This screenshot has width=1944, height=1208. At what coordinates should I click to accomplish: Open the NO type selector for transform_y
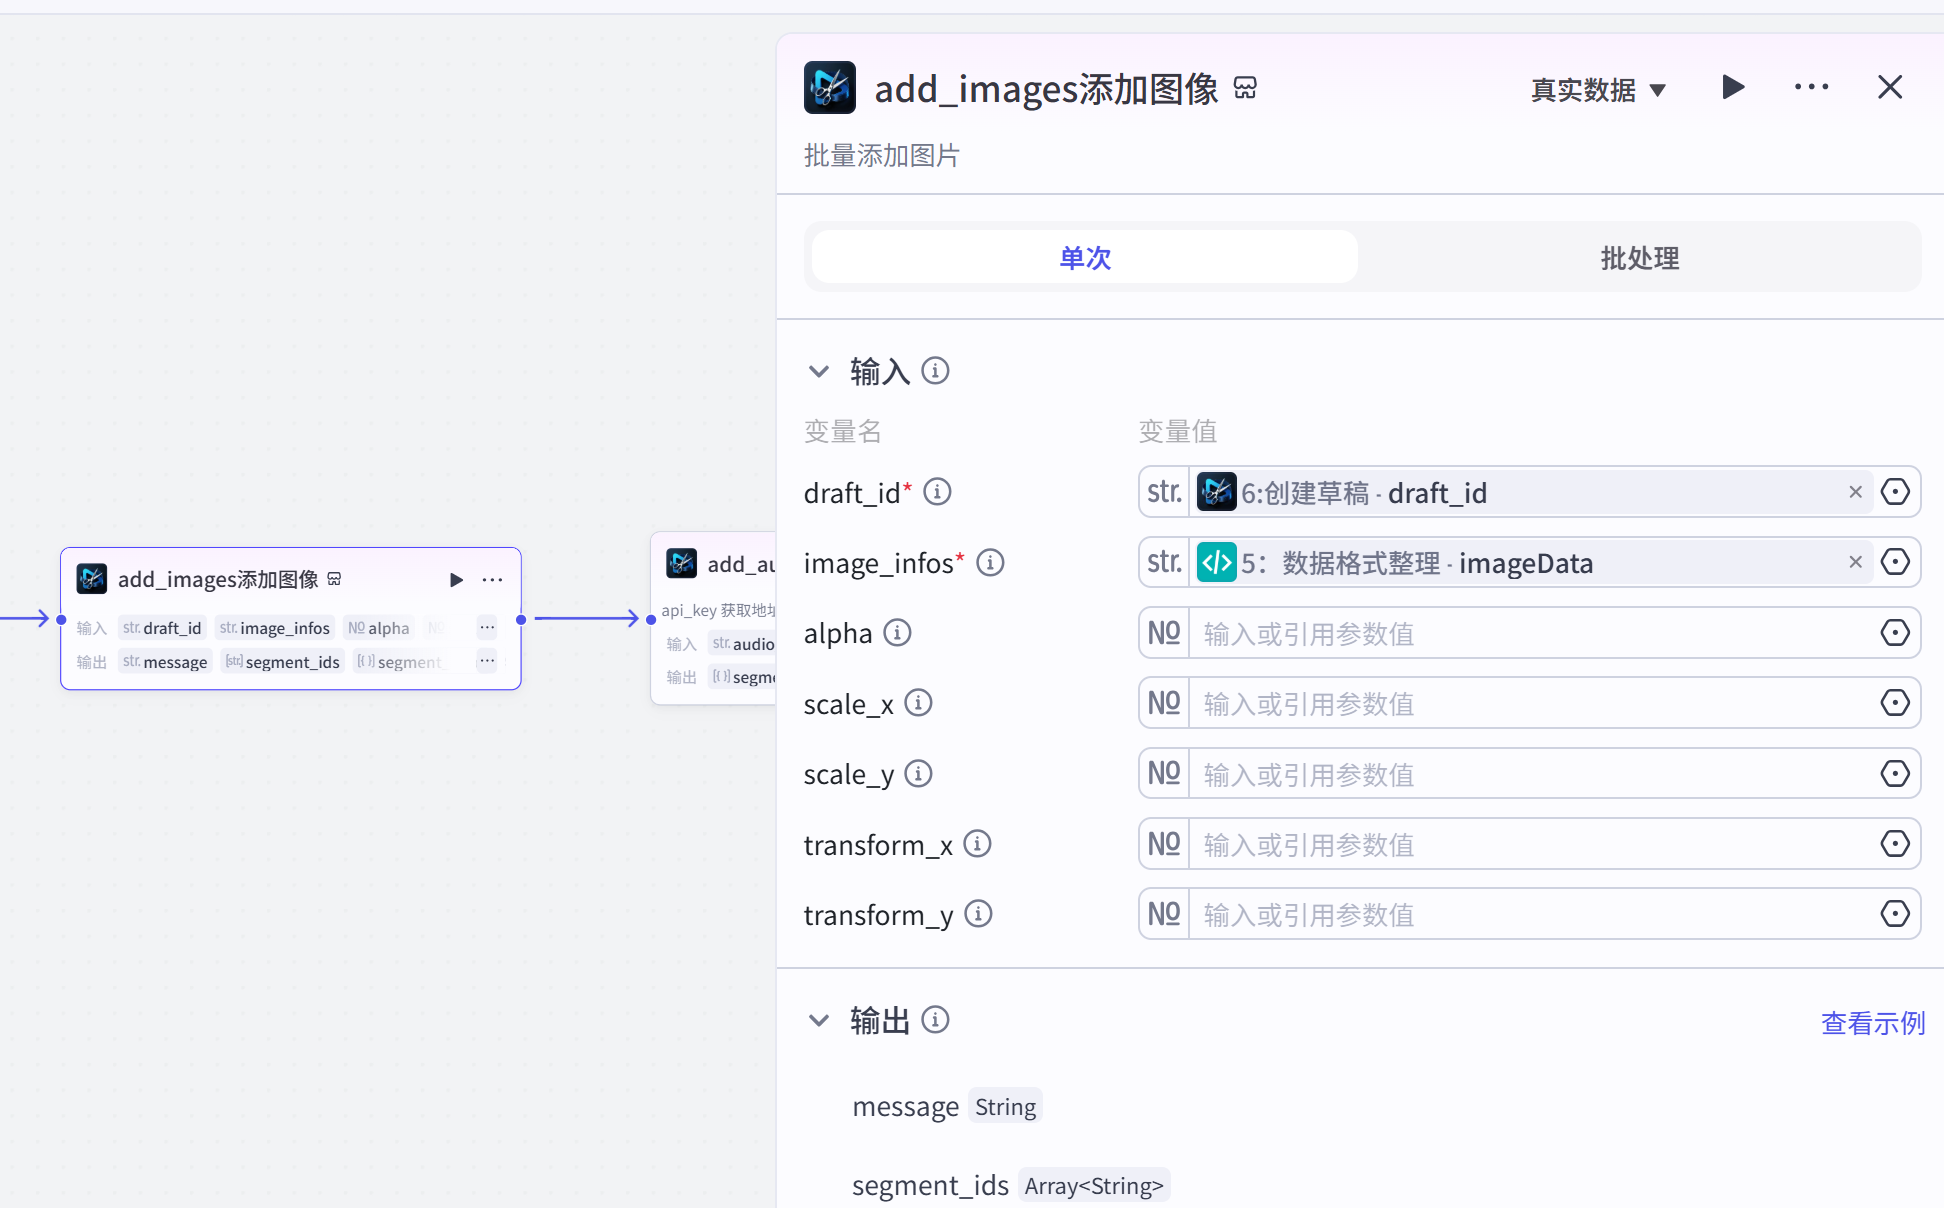click(x=1164, y=914)
